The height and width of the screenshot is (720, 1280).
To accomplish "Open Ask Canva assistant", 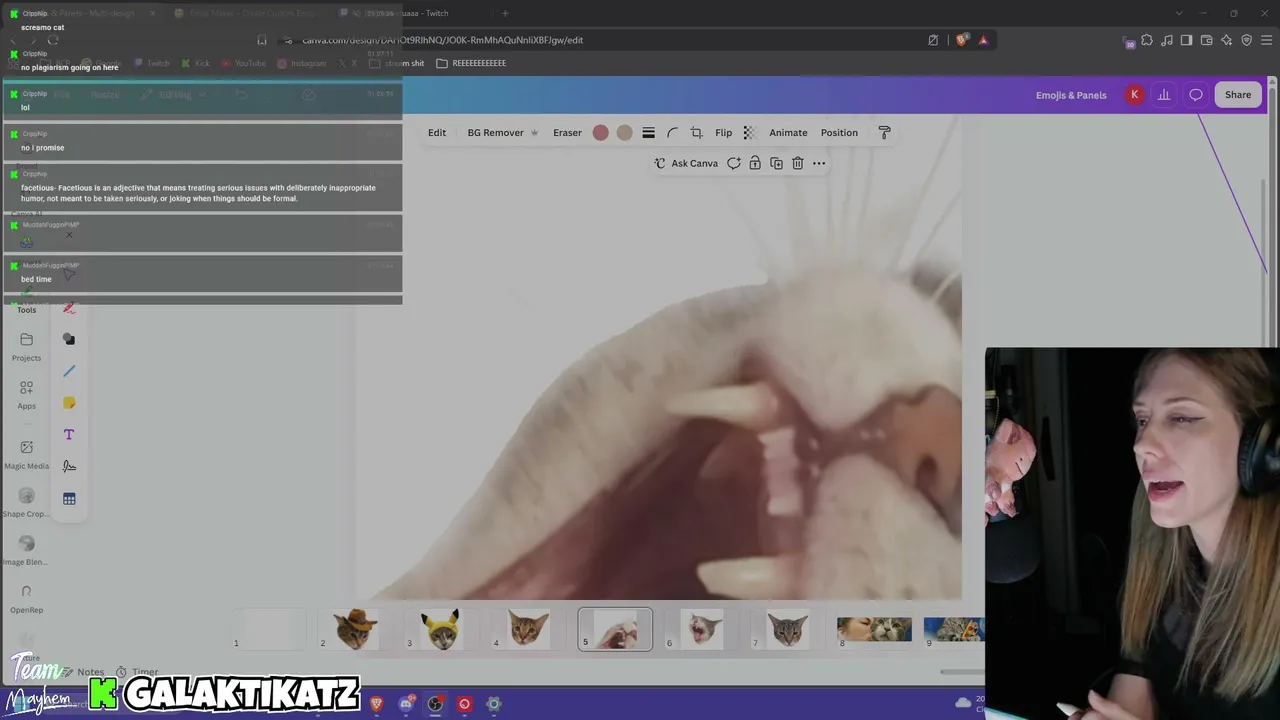I will pyautogui.click(x=686, y=163).
